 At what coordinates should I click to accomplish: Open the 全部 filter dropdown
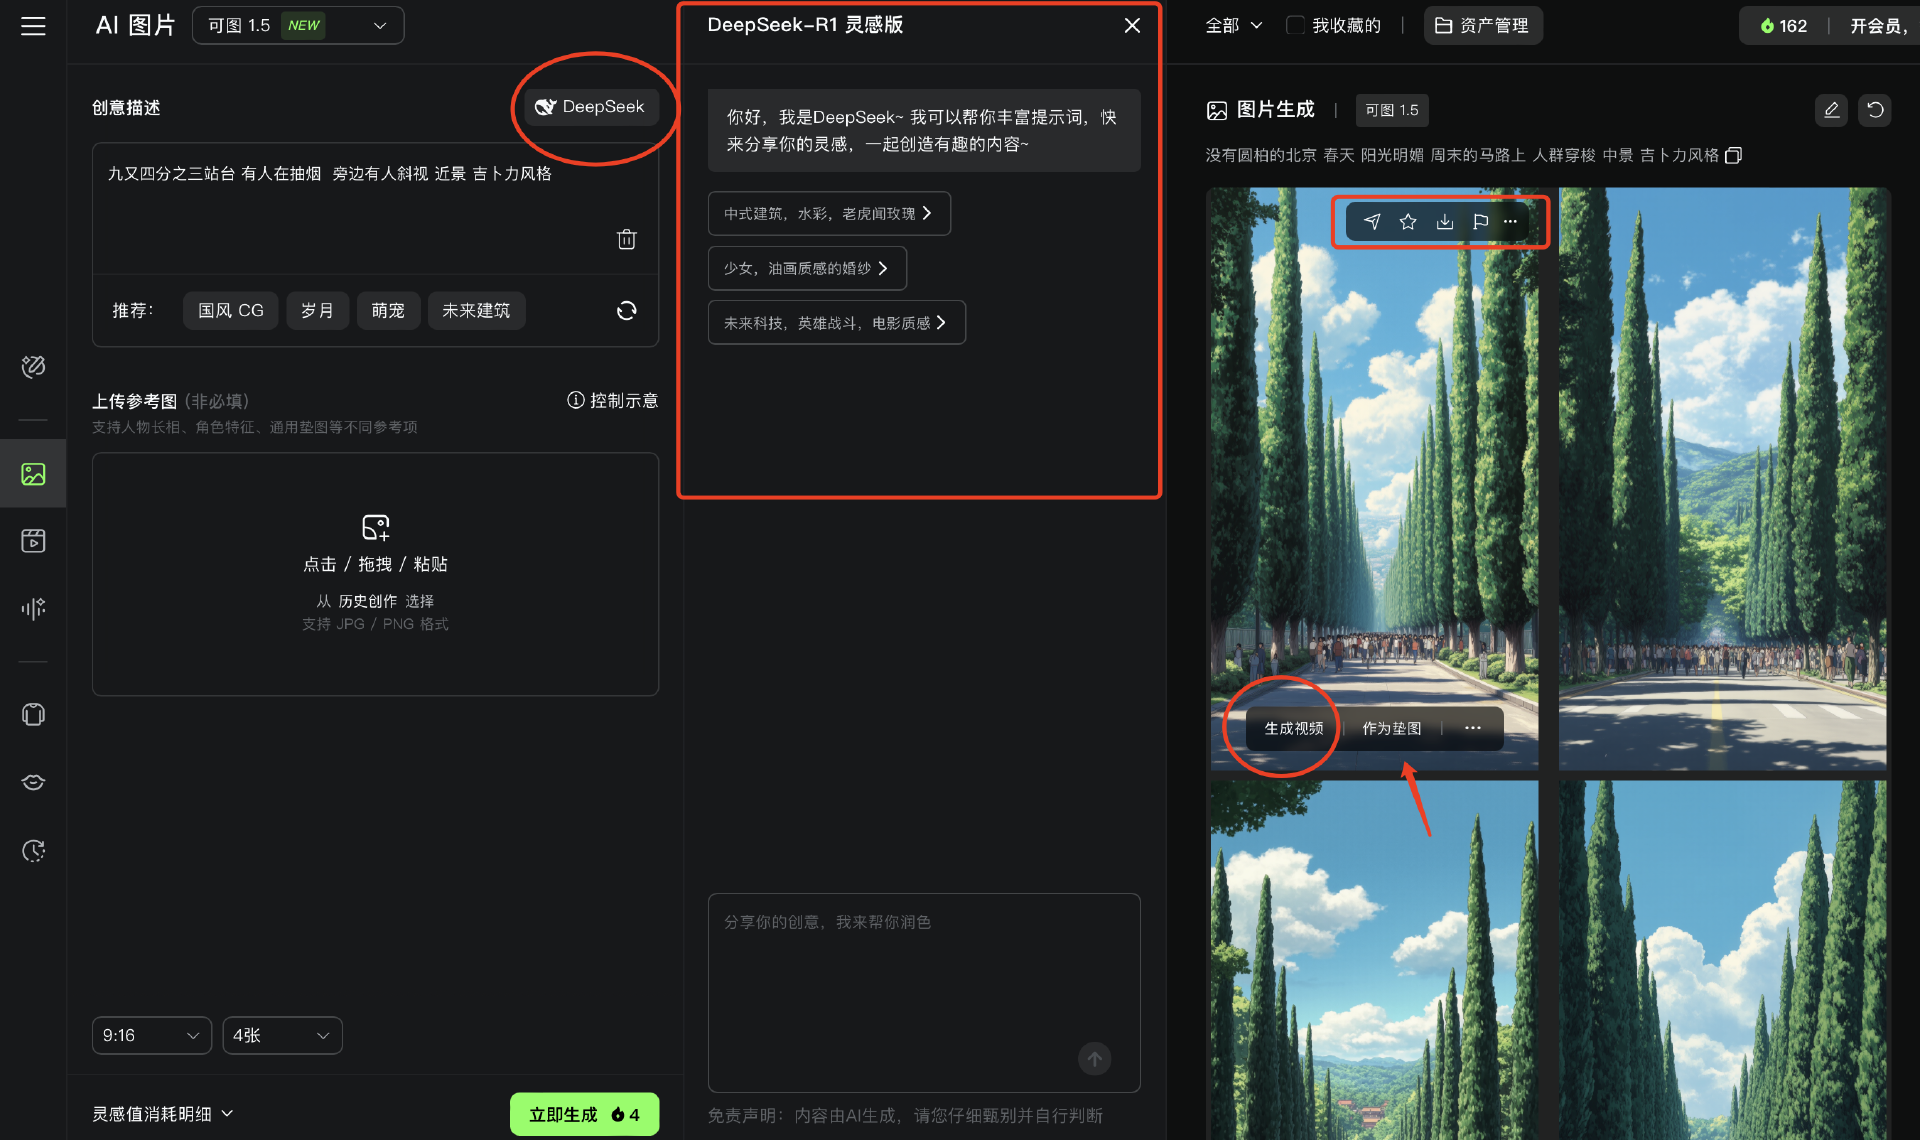1233,26
